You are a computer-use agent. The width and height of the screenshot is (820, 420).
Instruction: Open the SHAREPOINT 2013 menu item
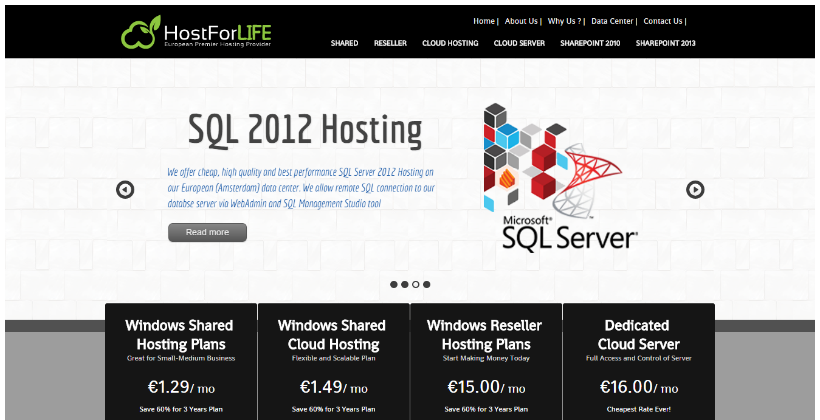coord(665,43)
